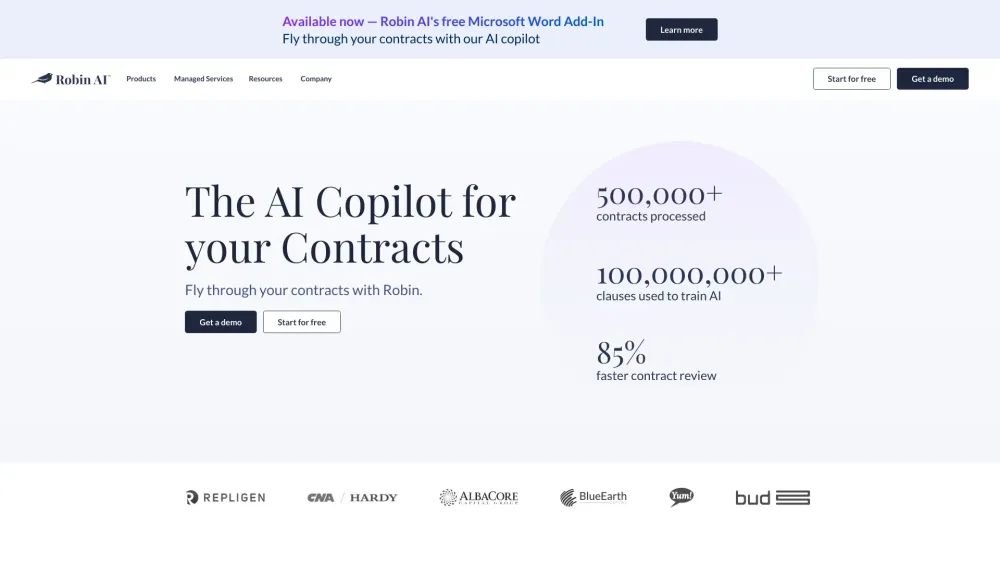This screenshot has height=563, width=1000.
Task: Click the hero Start for free button
Action: coord(302,322)
